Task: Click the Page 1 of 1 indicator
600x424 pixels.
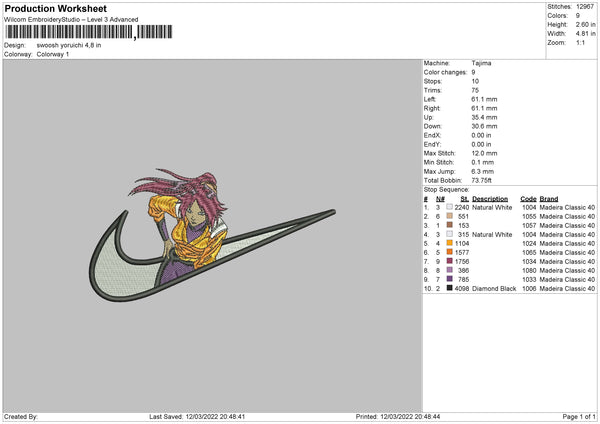Action: pos(579,416)
